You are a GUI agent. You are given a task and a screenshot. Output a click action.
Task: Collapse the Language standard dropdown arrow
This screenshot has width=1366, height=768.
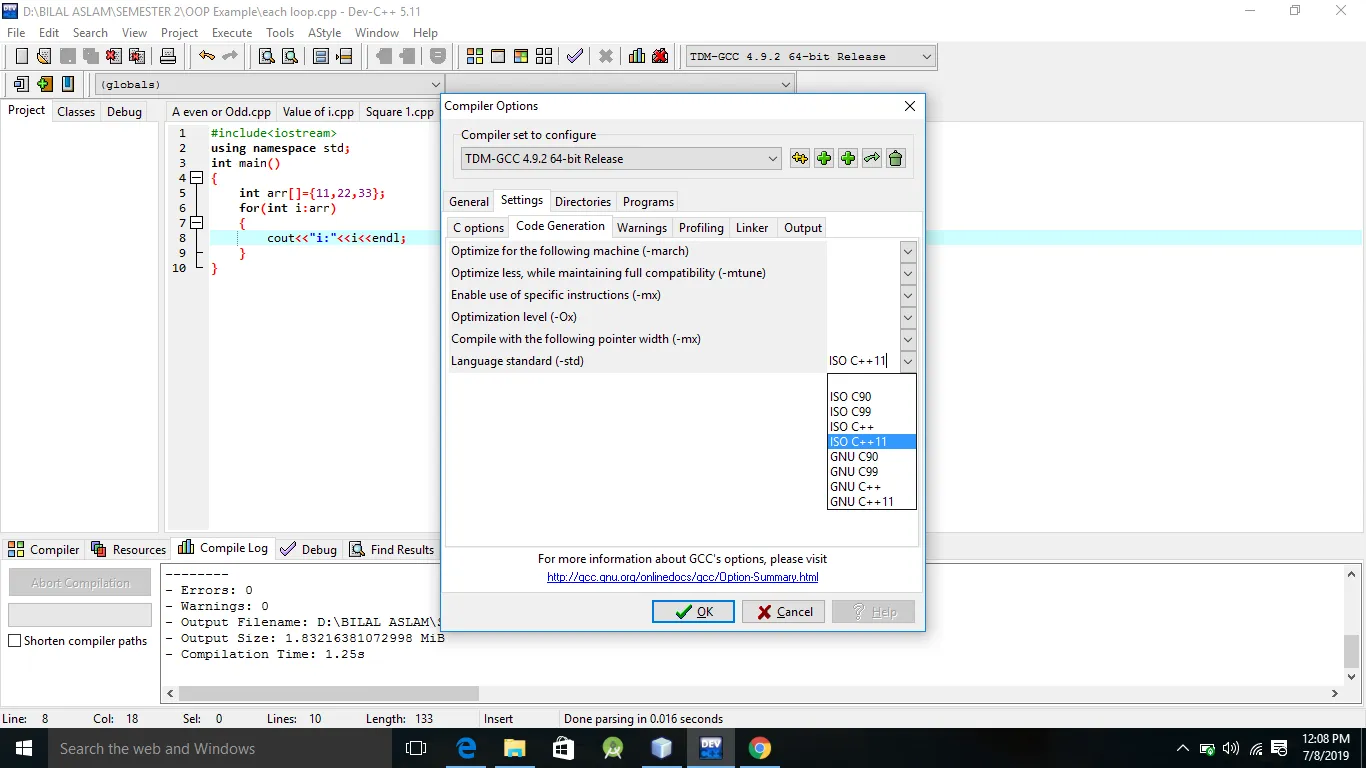pos(908,361)
